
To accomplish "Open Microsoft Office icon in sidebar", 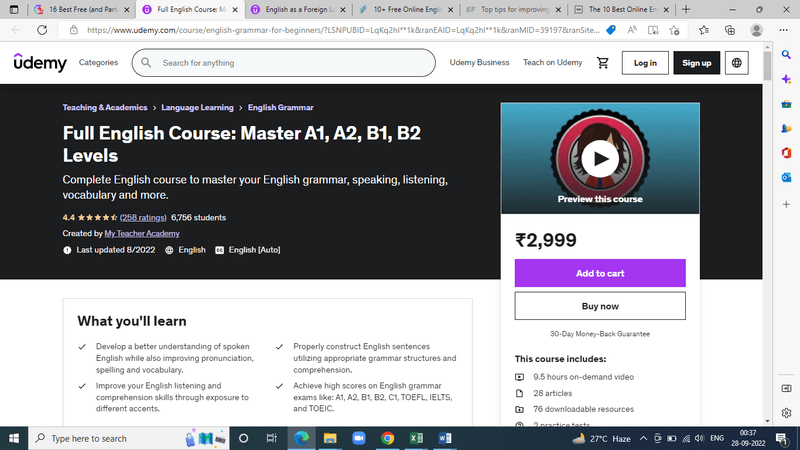I will tap(786, 153).
